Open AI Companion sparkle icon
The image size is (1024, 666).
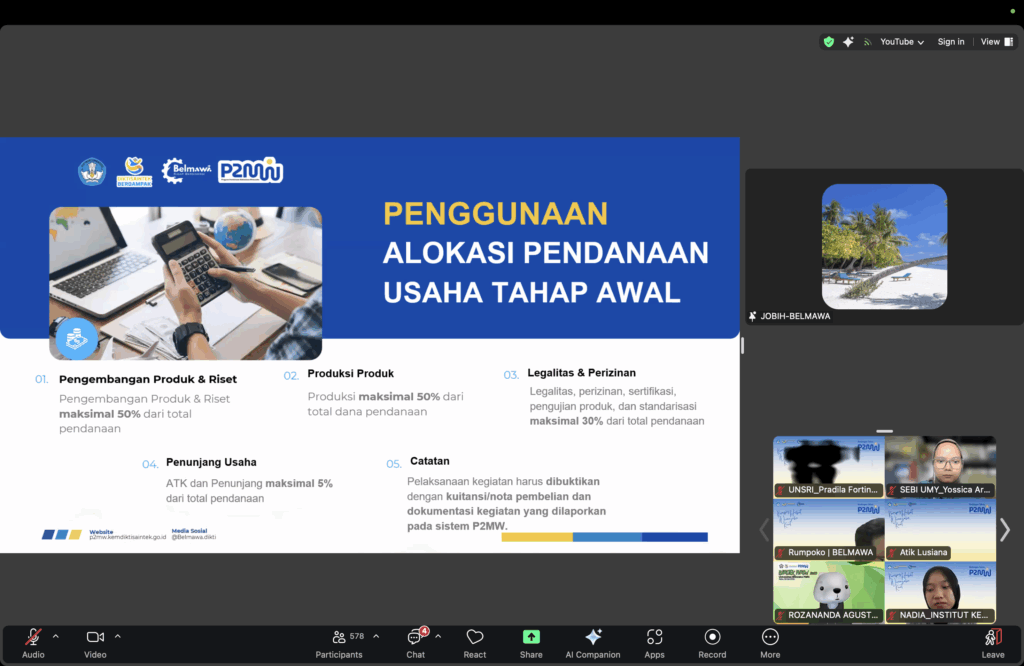[x=593, y=637]
